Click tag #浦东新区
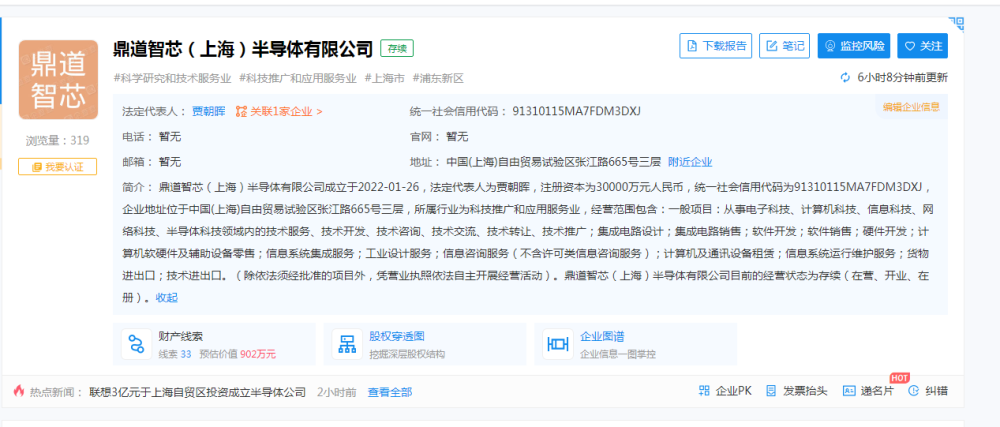This screenshot has width=1000, height=427. coord(438,78)
